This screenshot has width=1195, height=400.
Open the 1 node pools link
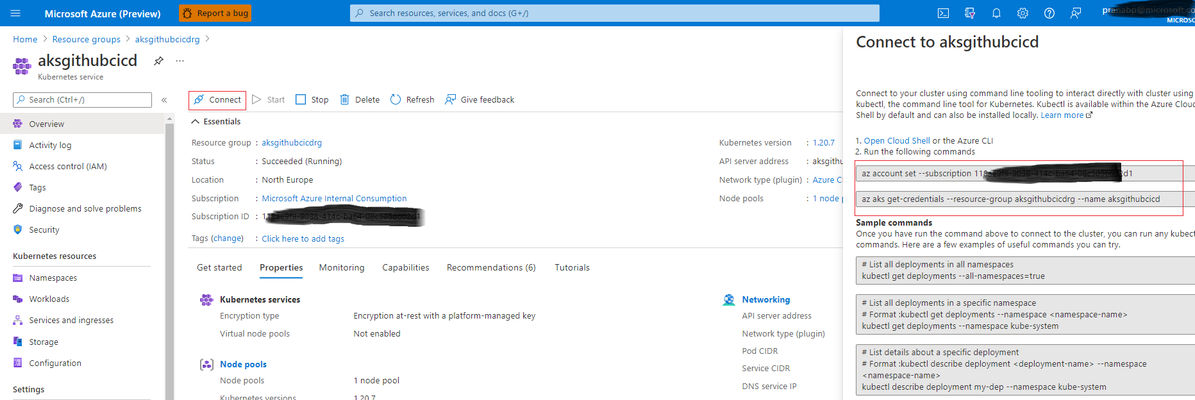click(x=825, y=198)
